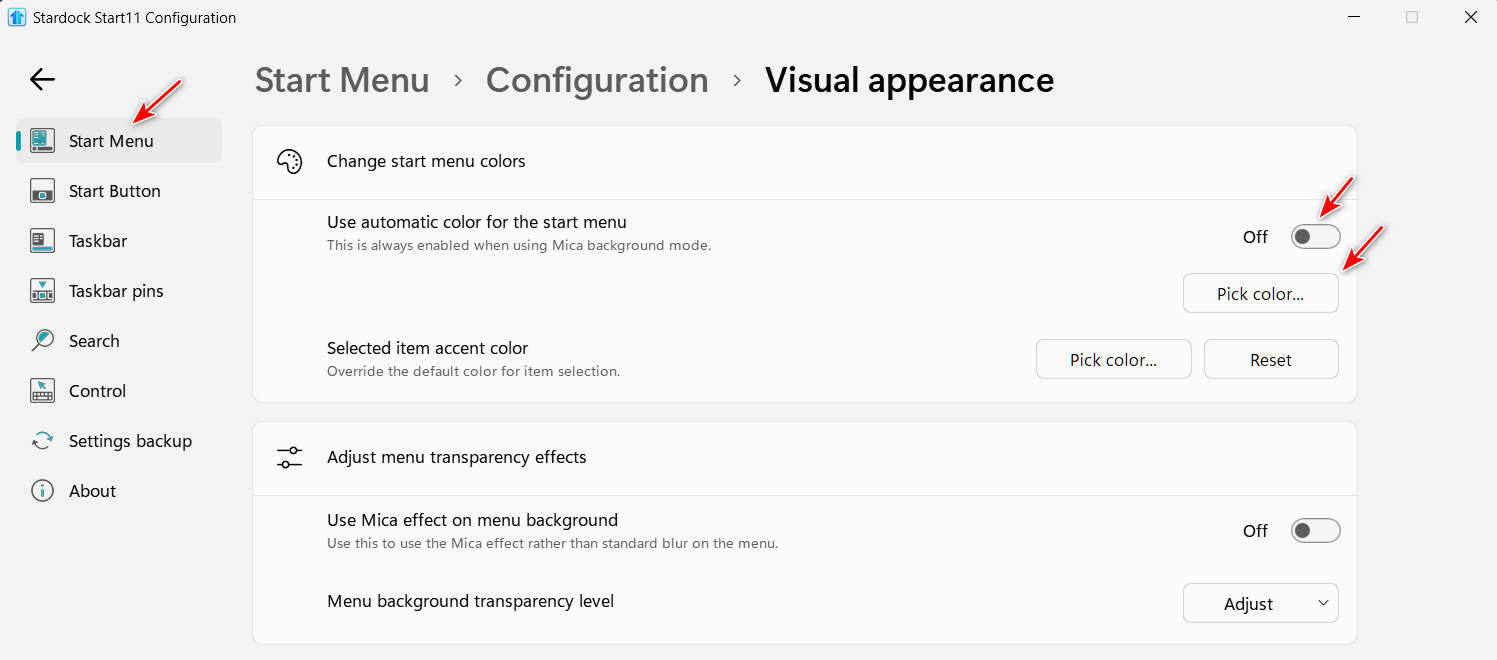Click the back arrow icon
Screen dimensions: 1497x660
pos(42,80)
